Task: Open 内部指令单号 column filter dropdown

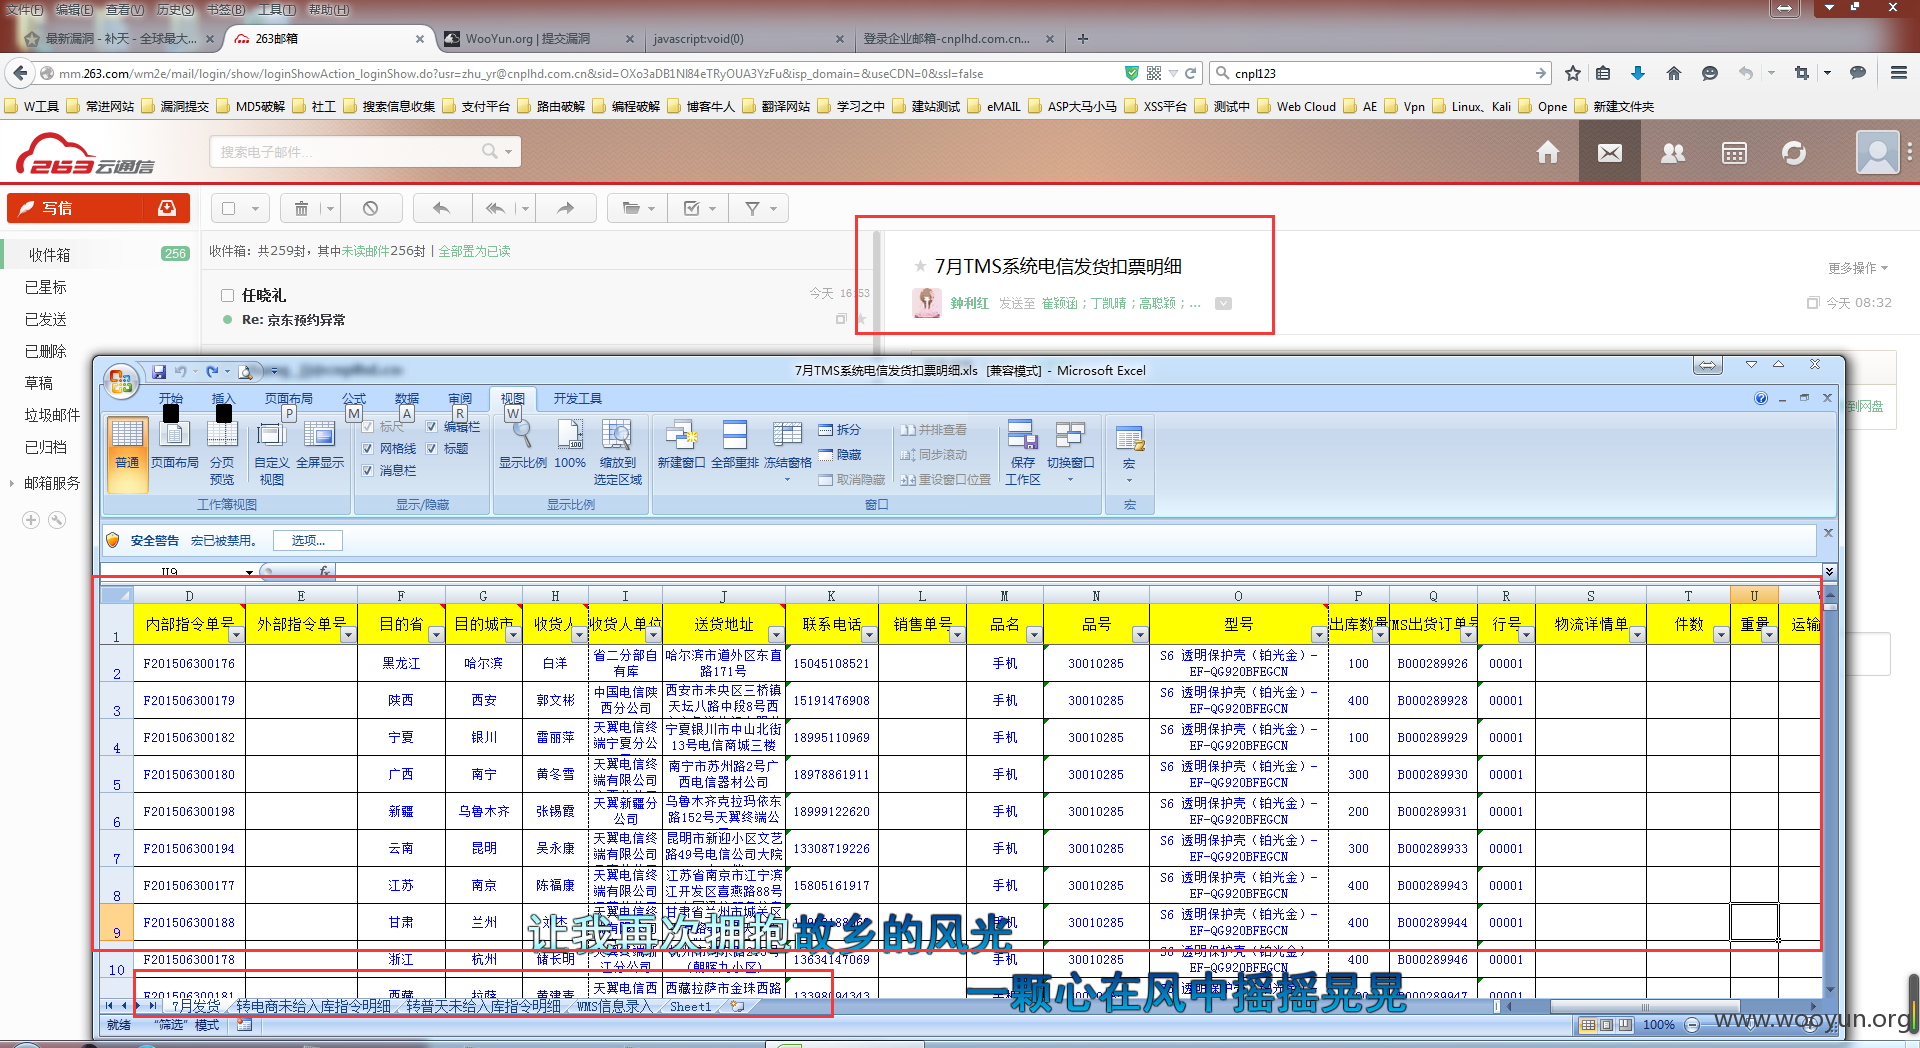Action: 236,635
